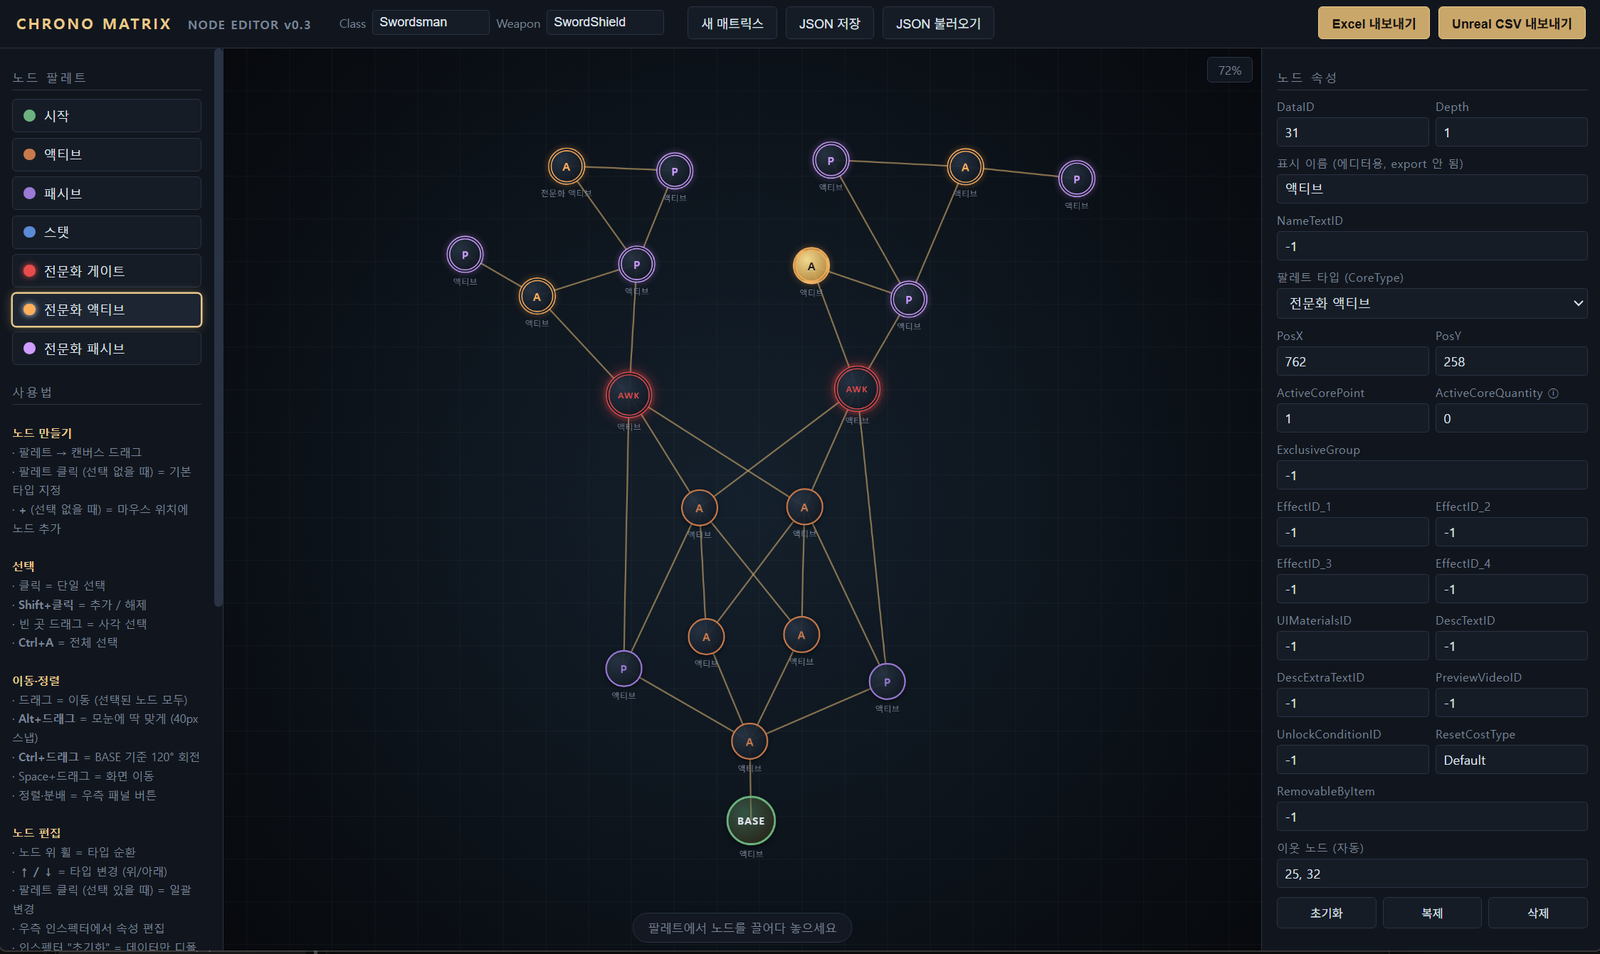The image size is (1600, 954).
Task: Select the P node above the left AWK
Action: [636, 265]
